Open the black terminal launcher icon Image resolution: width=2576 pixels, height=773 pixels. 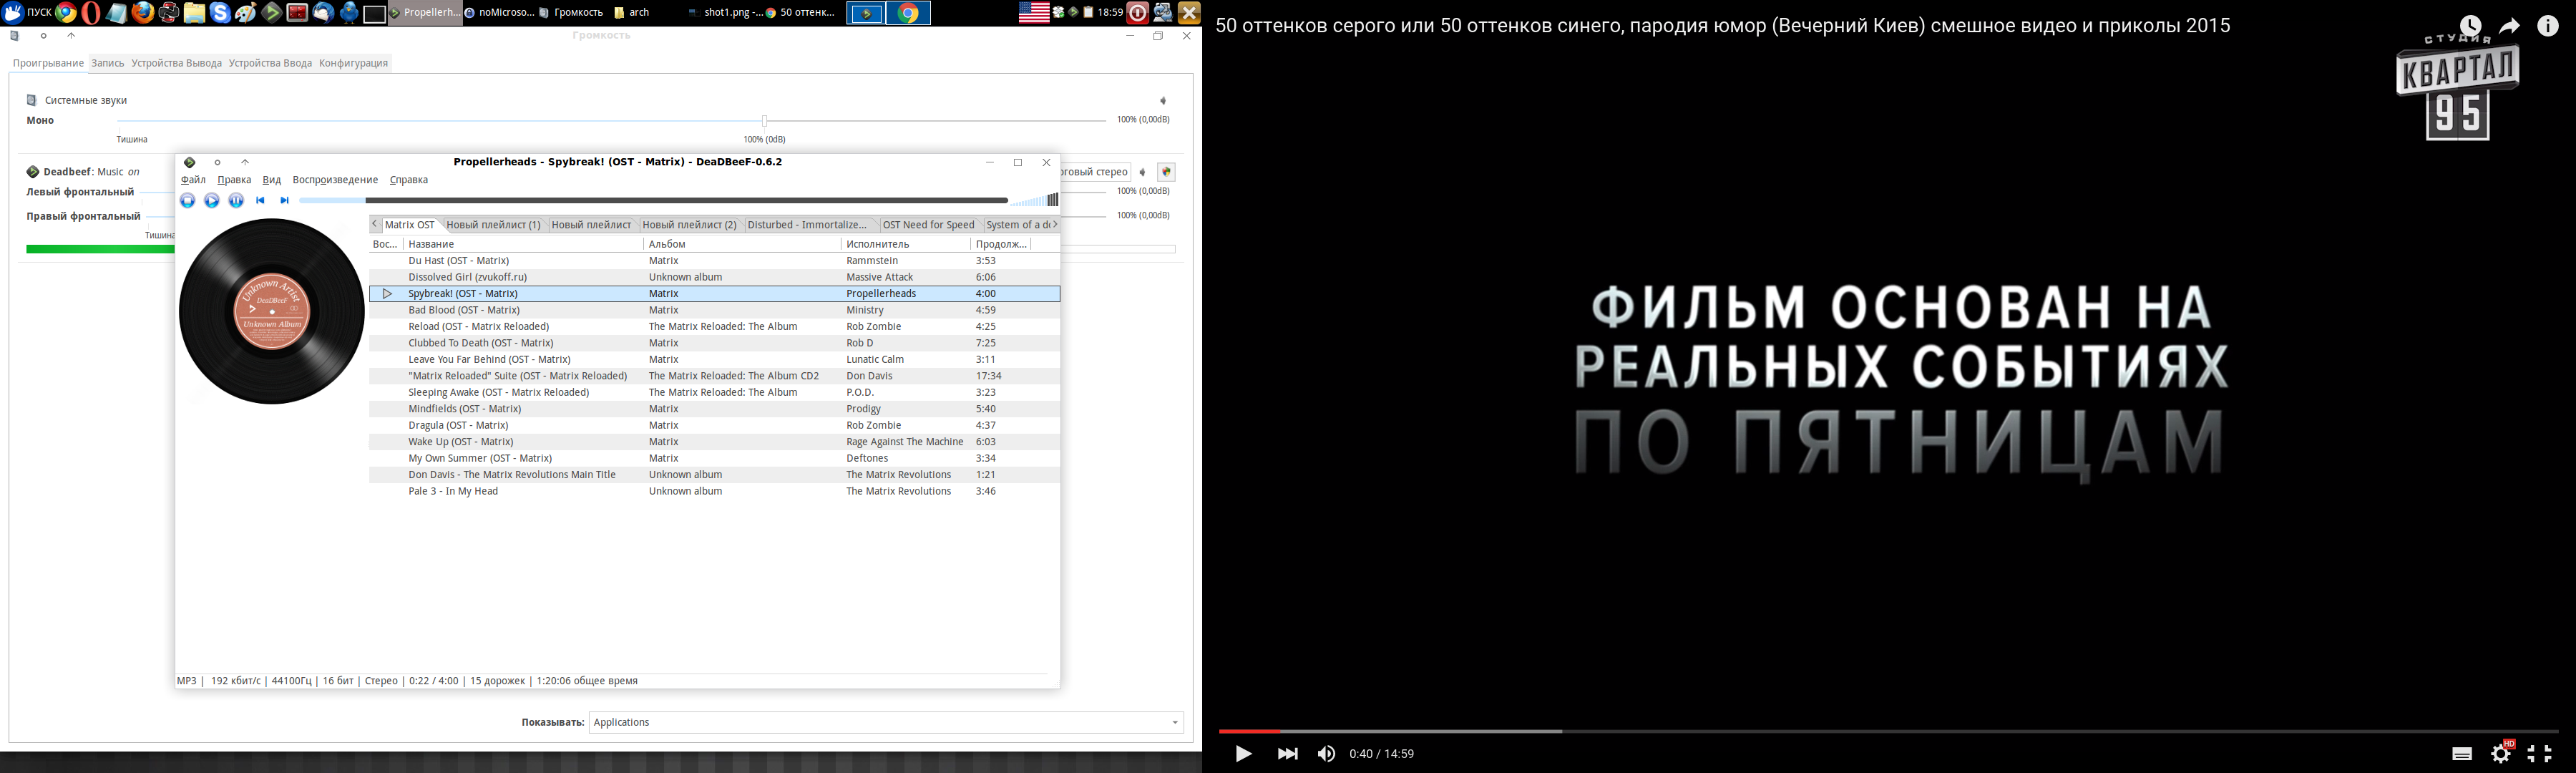coord(375,13)
